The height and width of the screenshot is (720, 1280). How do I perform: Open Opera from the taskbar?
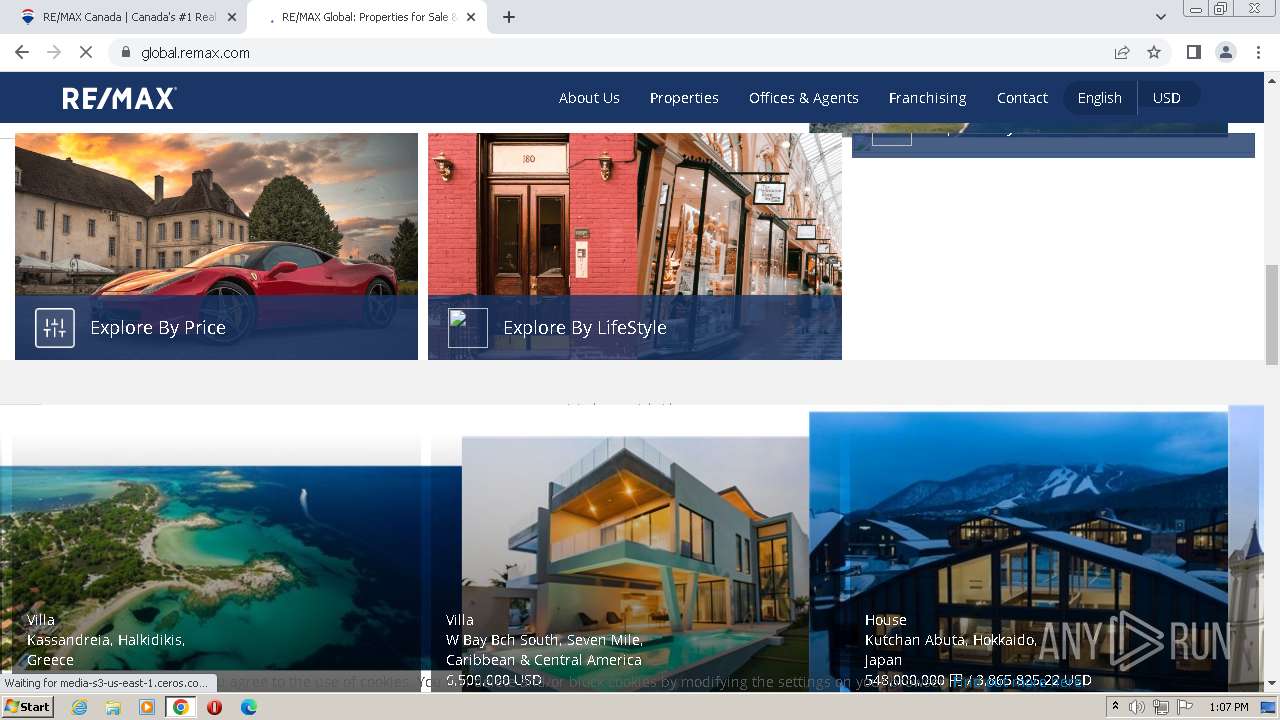(x=214, y=707)
